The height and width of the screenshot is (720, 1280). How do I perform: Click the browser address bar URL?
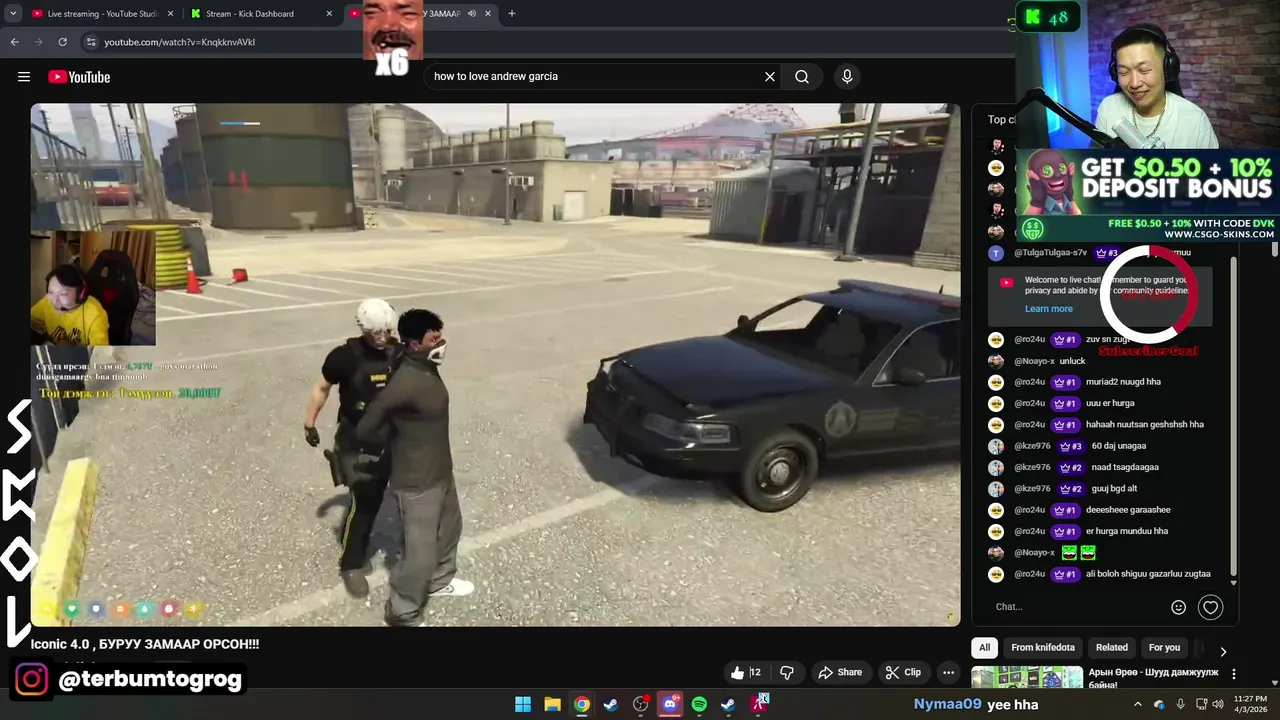[180, 42]
